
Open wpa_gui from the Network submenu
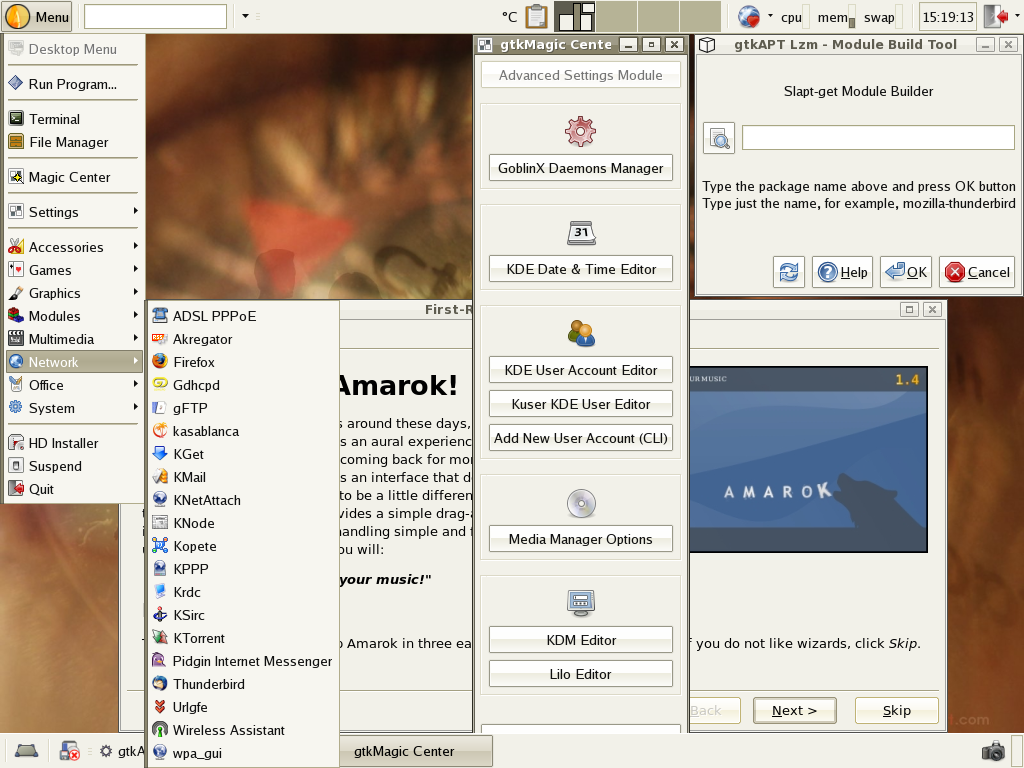point(243,753)
